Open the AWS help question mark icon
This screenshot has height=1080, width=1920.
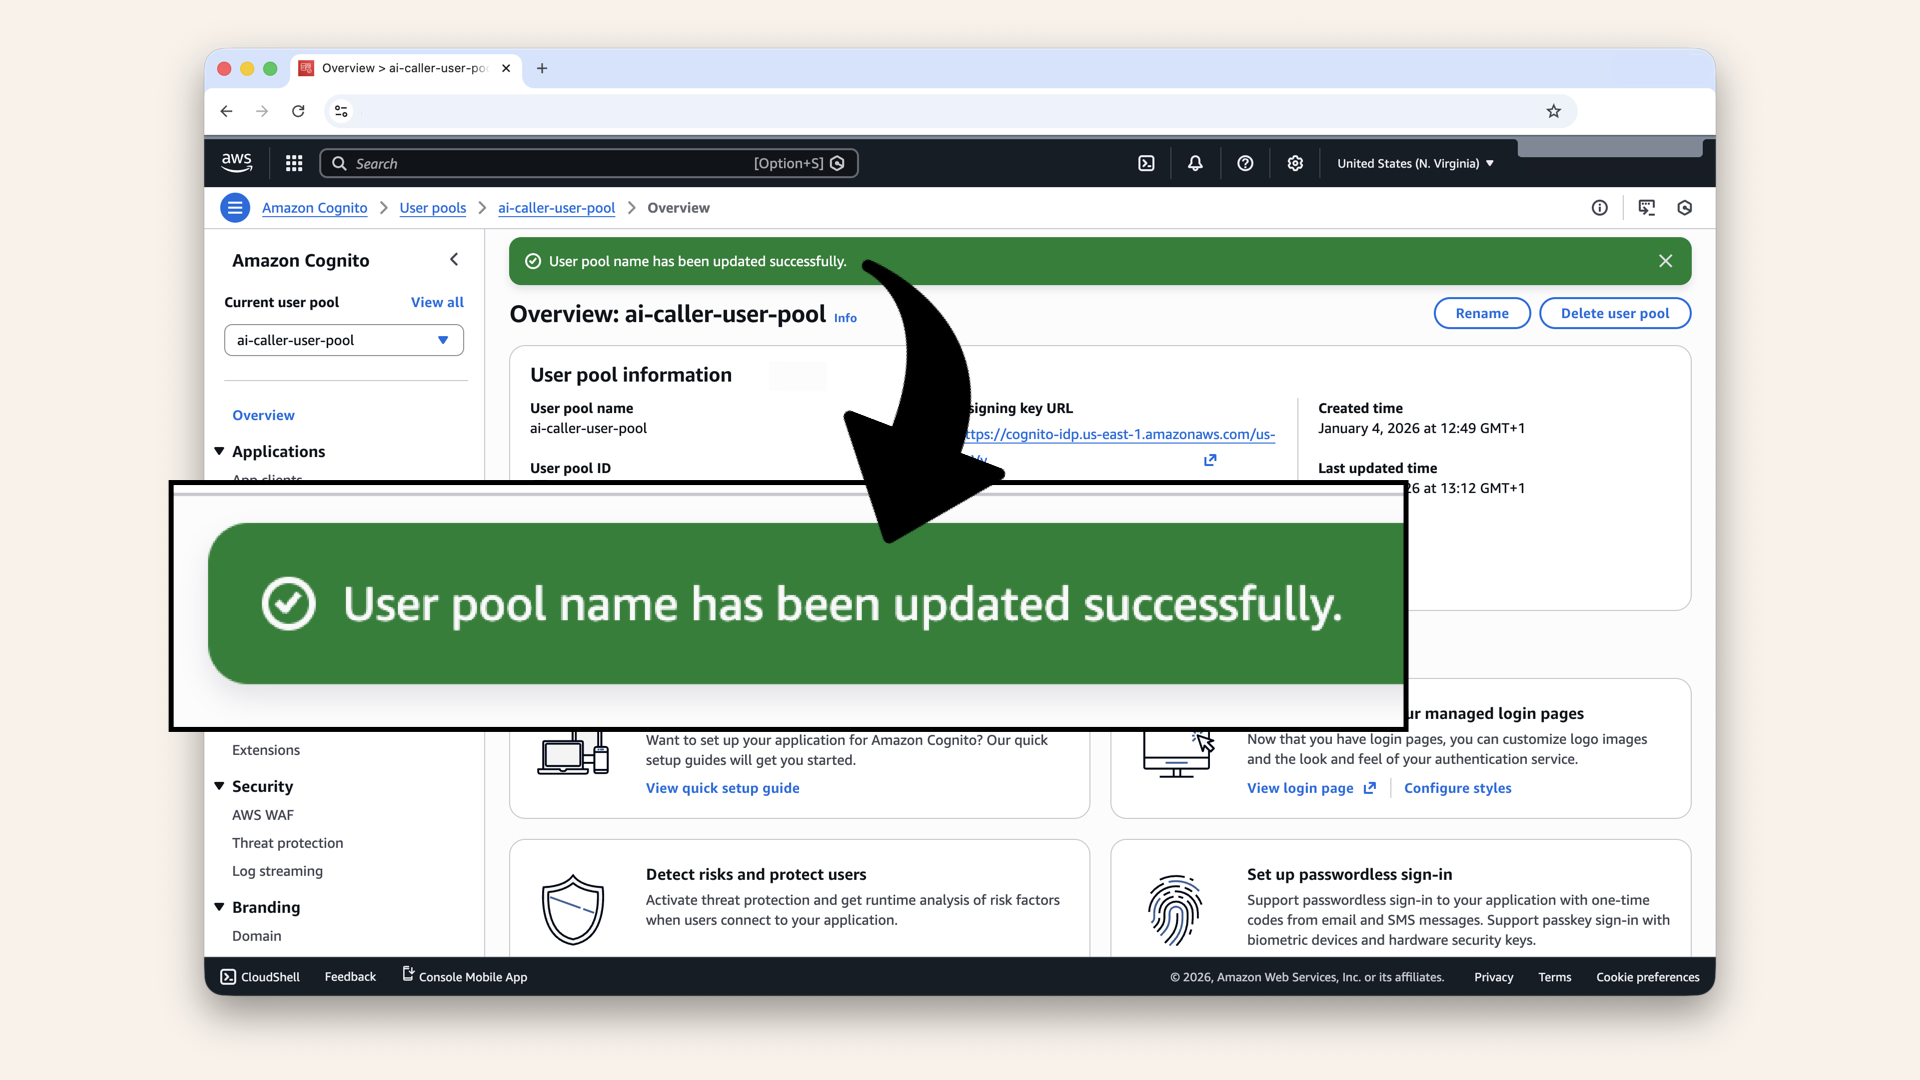1245,163
